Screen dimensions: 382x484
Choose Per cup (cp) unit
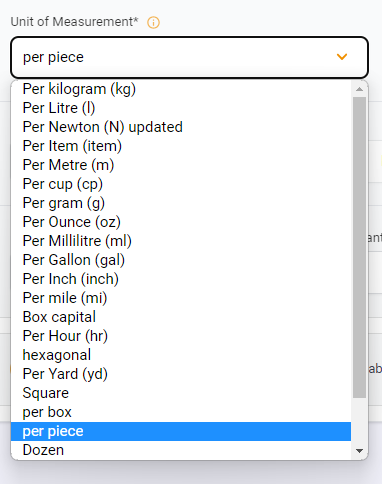click(x=181, y=184)
